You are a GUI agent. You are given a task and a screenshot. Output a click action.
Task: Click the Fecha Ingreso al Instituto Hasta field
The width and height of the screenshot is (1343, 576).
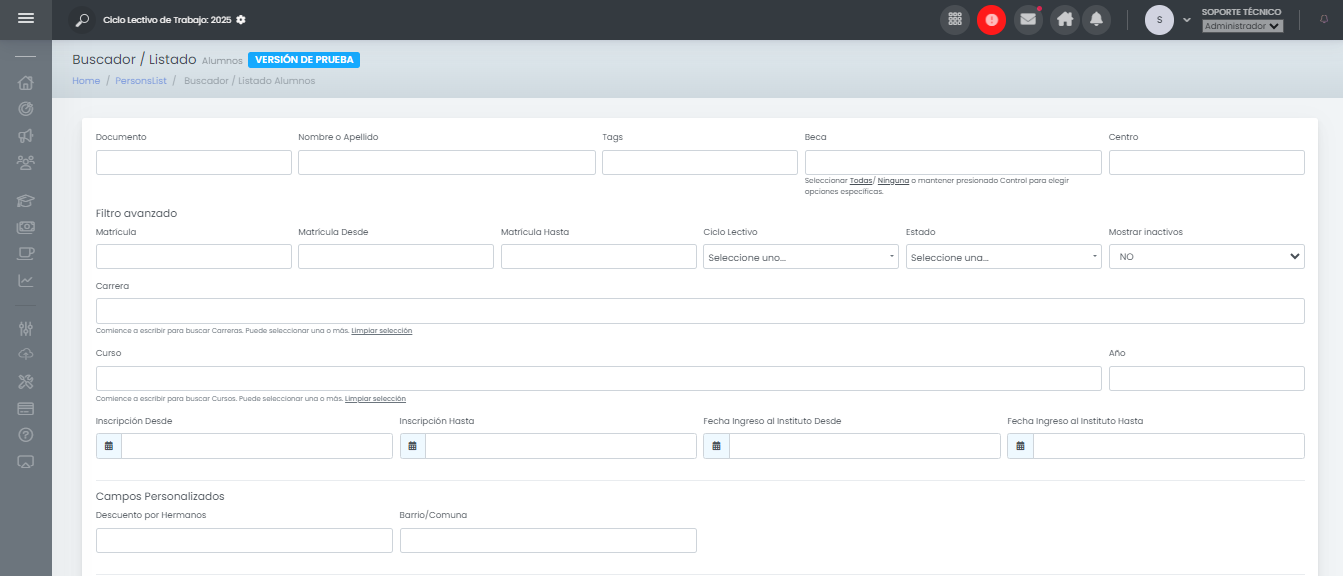tap(1169, 446)
